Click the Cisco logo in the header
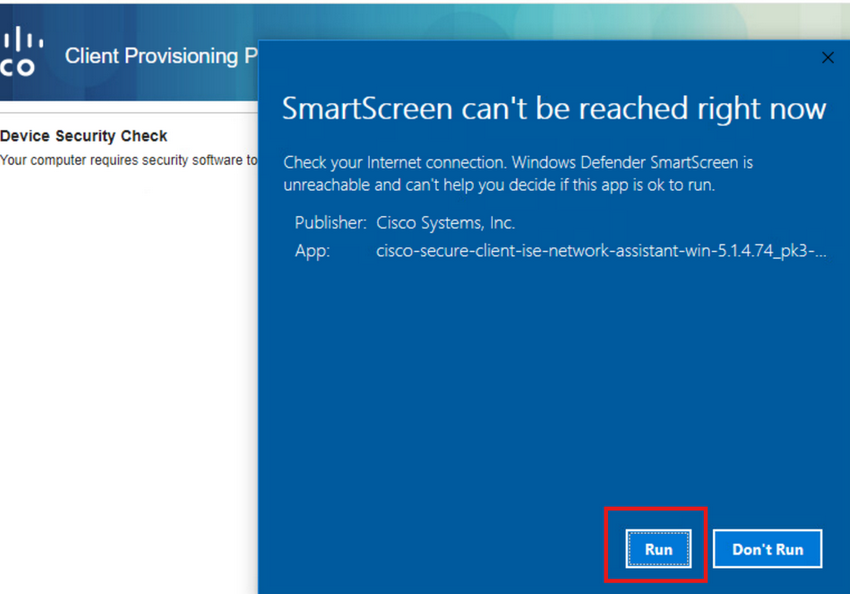 pos(22,52)
